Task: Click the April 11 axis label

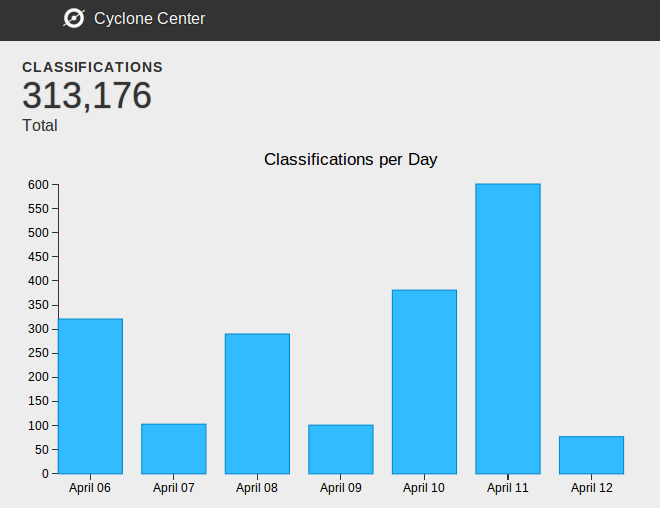Action: click(x=508, y=488)
